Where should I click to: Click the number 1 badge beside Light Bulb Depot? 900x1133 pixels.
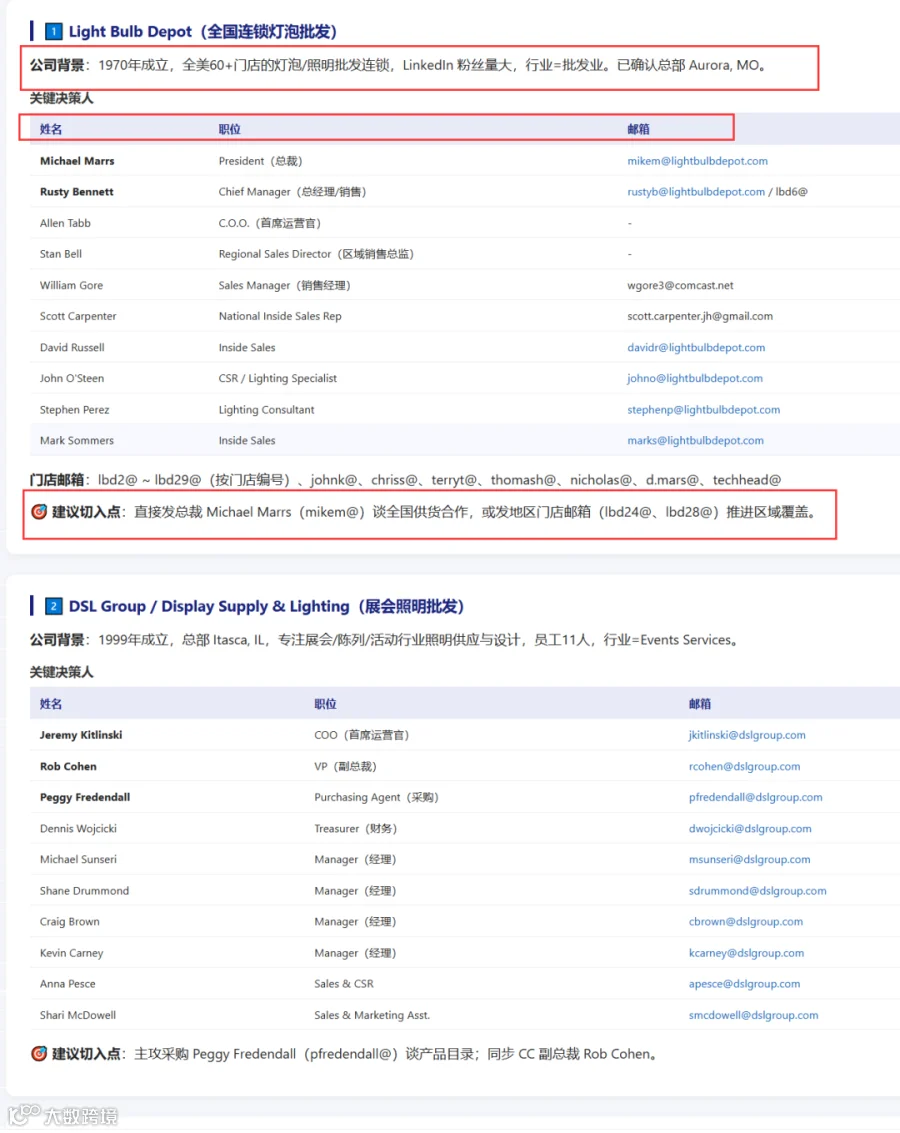pyautogui.click(x=53, y=31)
